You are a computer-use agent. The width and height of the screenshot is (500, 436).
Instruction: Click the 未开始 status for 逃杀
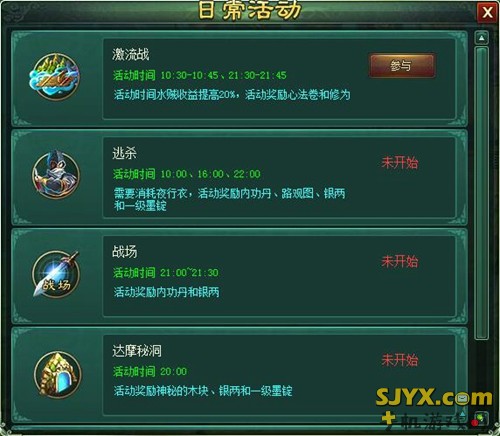coord(400,163)
